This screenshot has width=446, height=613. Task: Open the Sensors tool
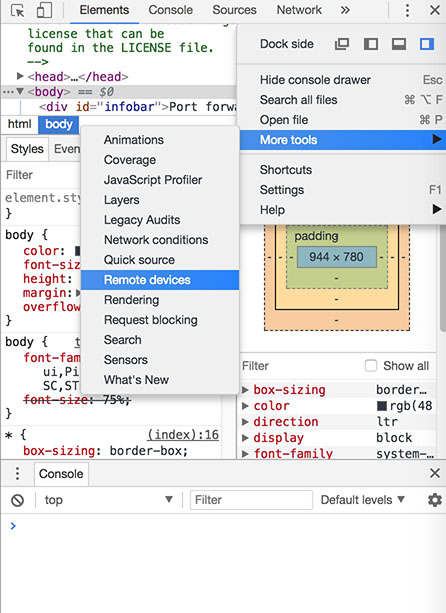[x=160, y=360]
